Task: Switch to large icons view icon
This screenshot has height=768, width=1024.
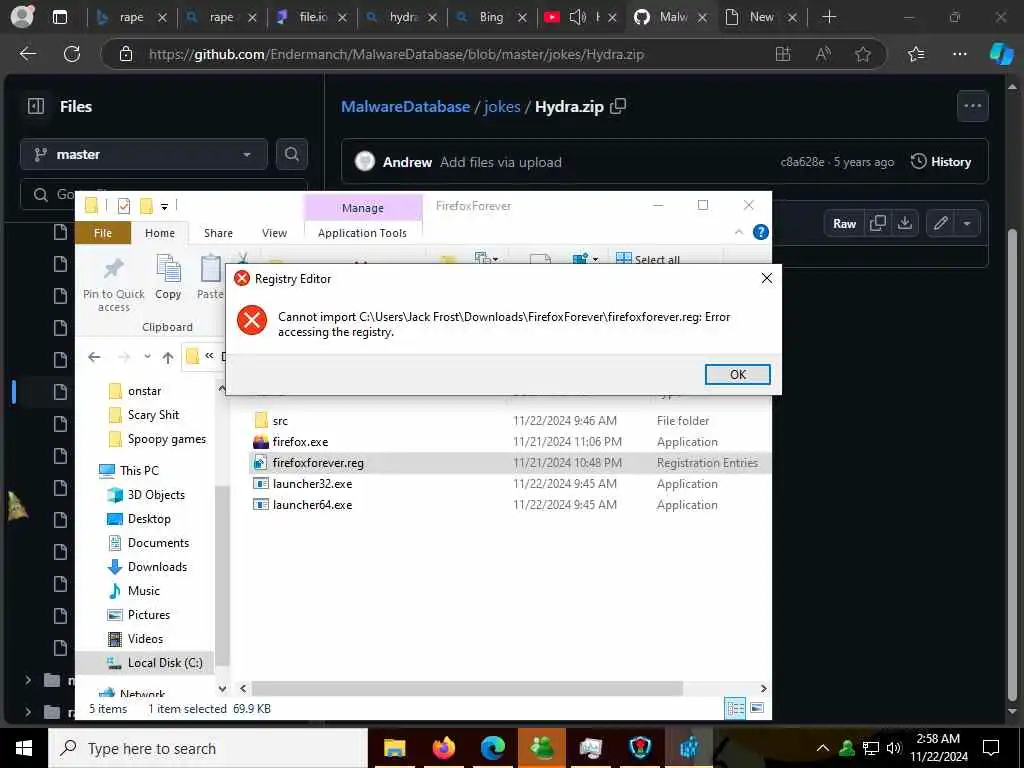Action: point(757,708)
